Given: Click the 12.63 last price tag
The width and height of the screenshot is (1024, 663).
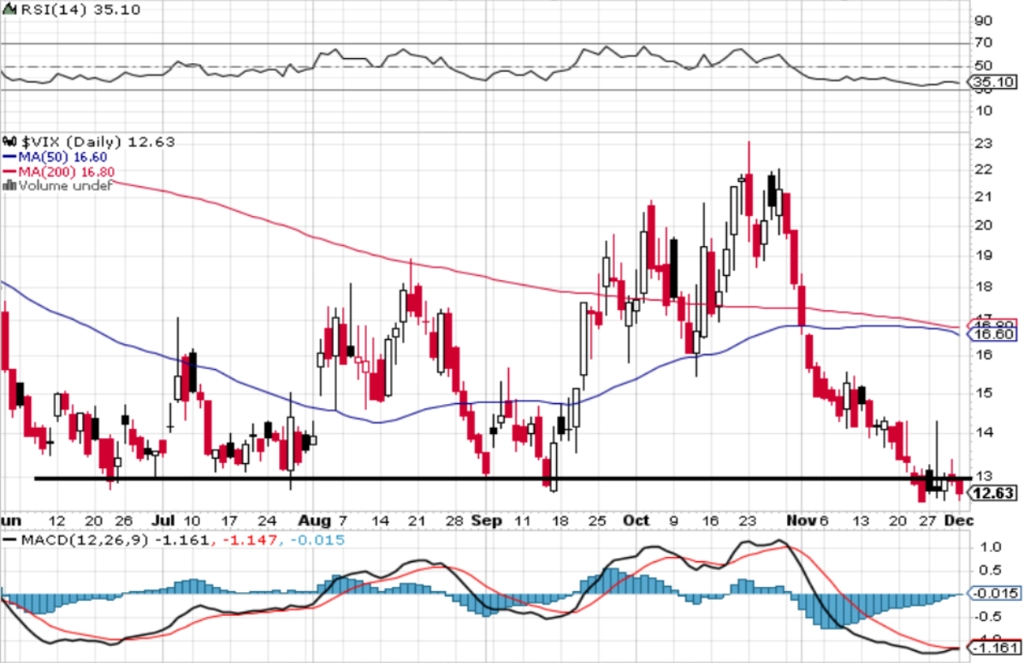Looking at the screenshot, I should (993, 493).
